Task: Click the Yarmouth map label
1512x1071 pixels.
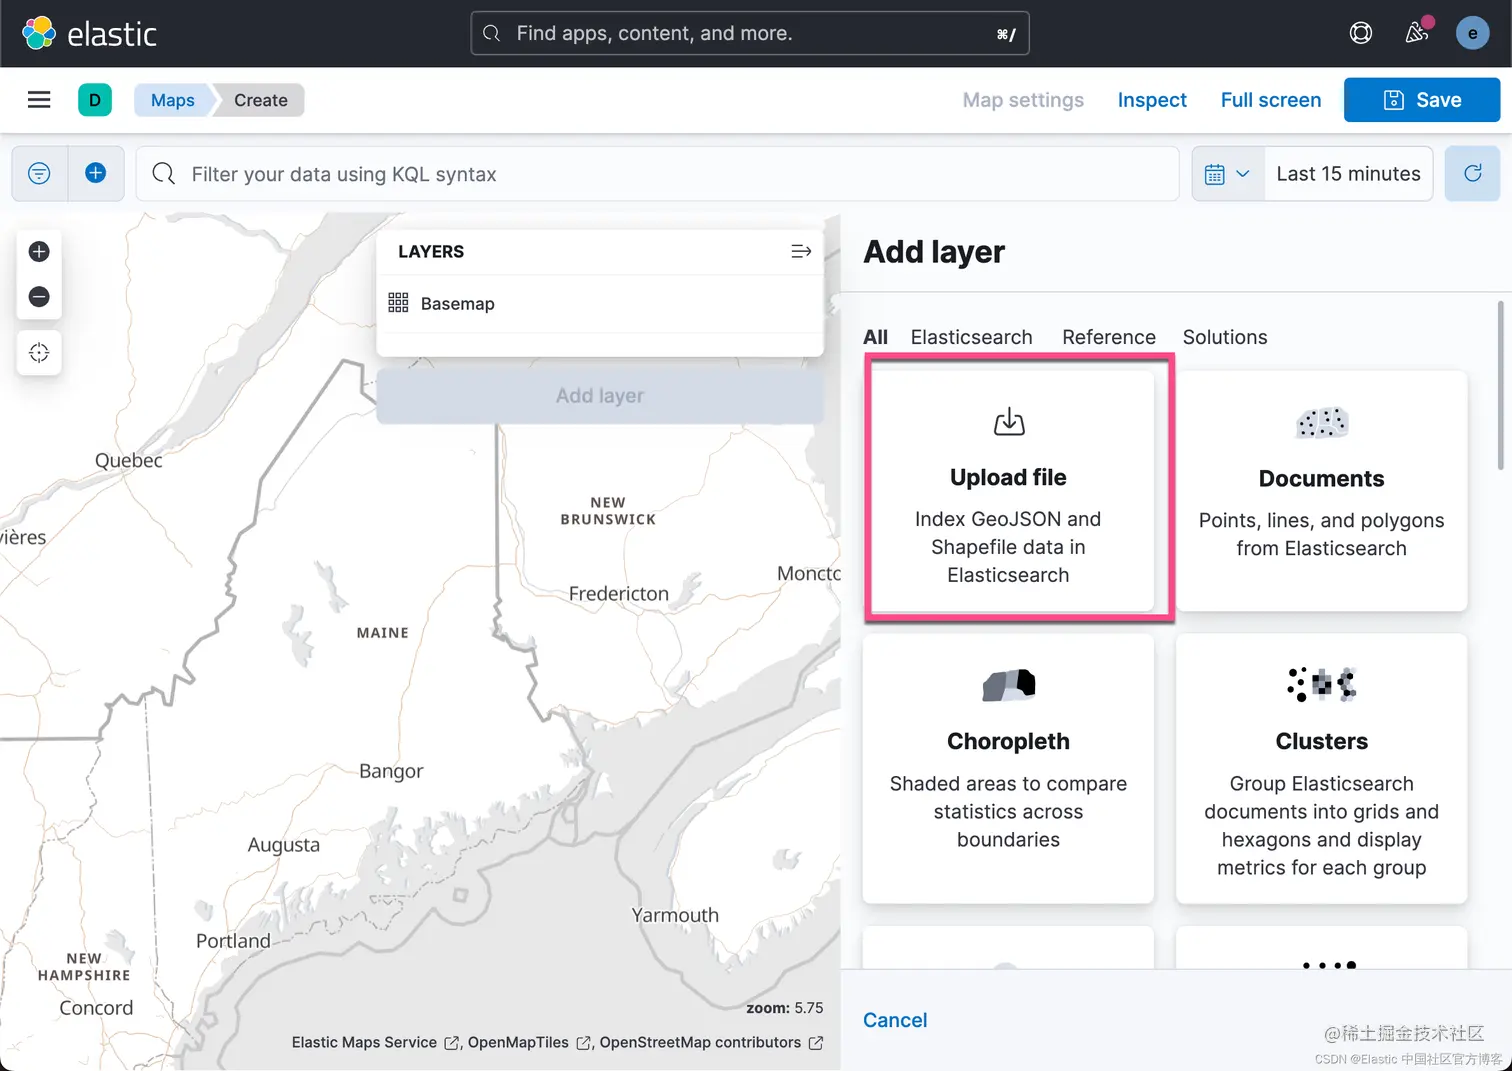Action: [675, 915]
